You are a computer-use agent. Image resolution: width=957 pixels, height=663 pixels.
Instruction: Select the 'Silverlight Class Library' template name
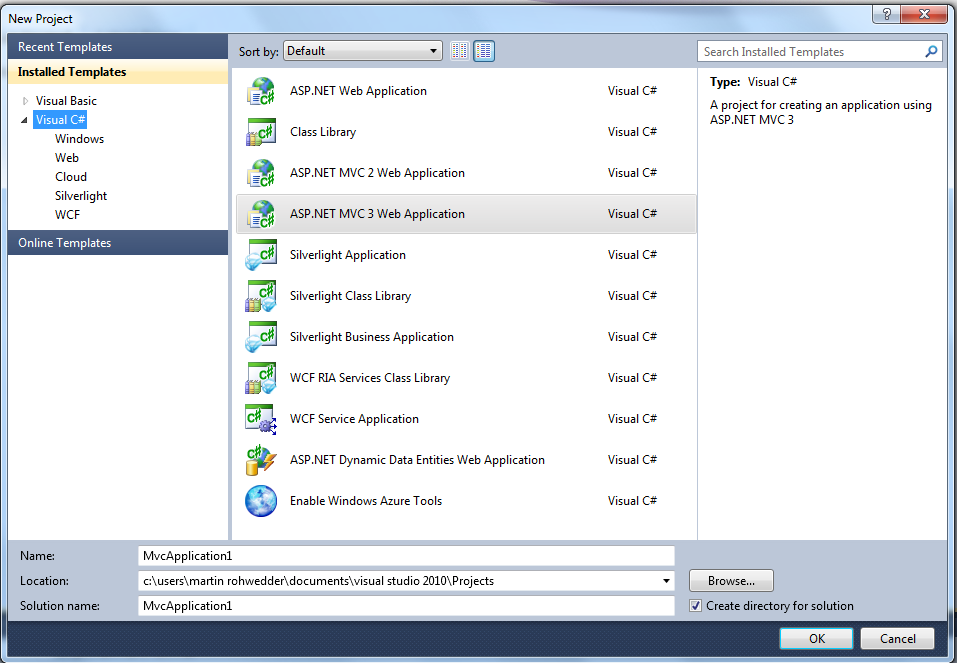tap(350, 296)
